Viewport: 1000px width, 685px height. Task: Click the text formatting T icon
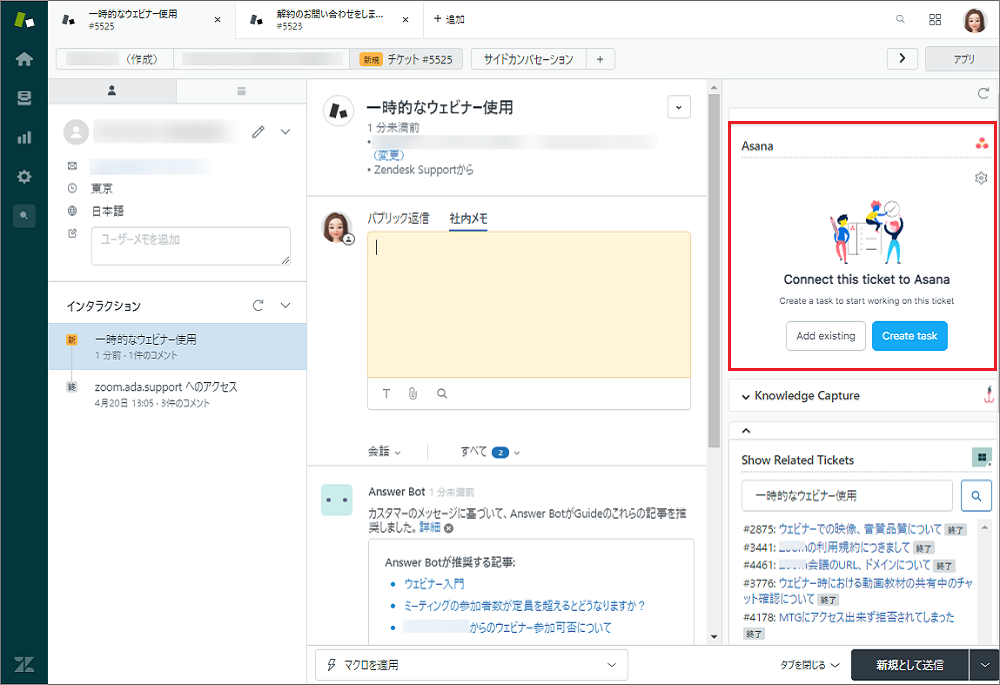click(x=386, y=394)
